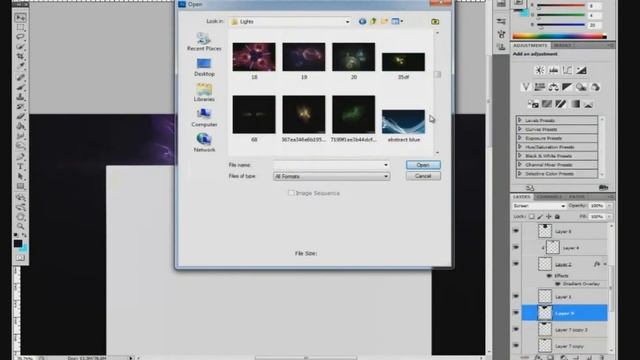Add a Gradient Map adjustment
Screen dimensions: 640x360
[575, 104]
